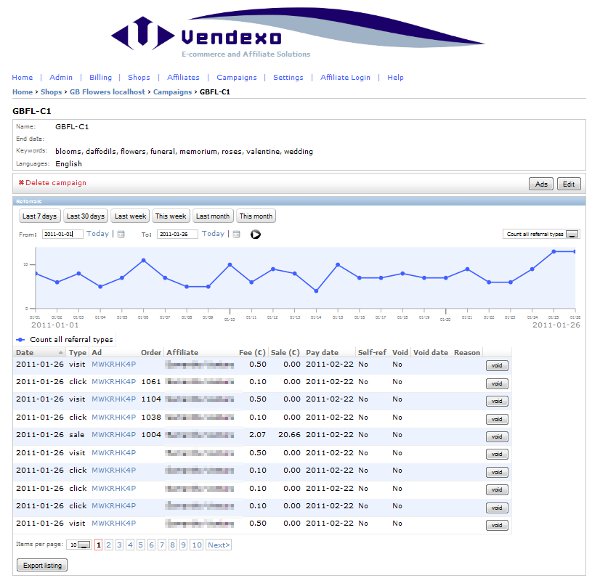Click the red Delete campaign link
600x578 pixels.
point(52,182)
